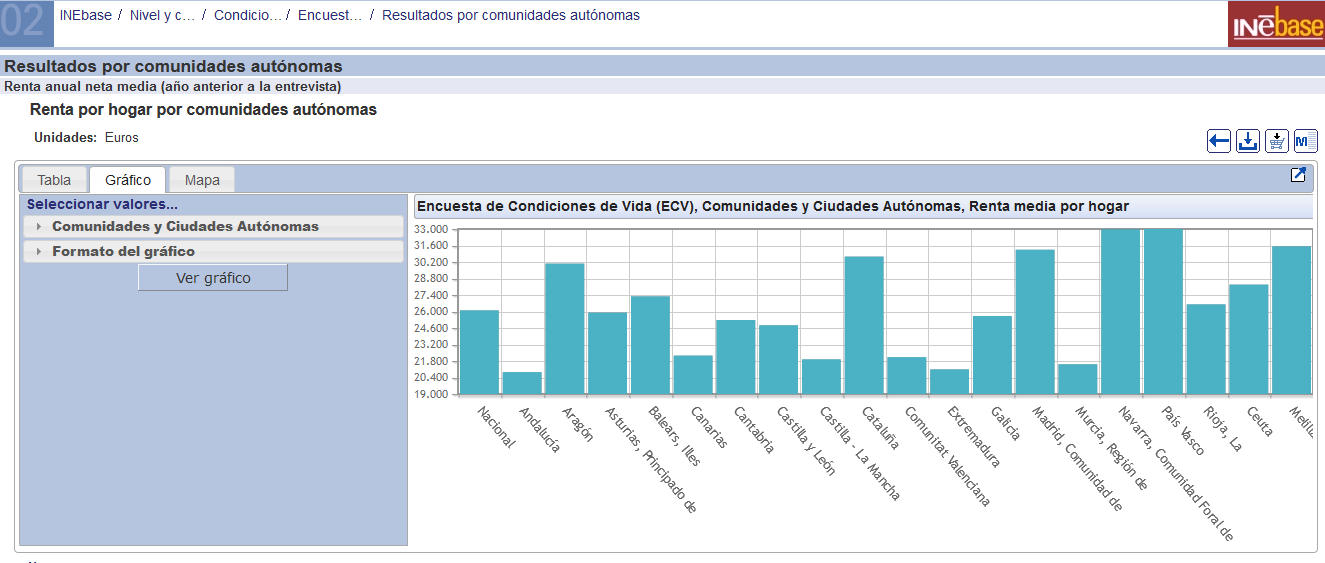Click the back arrow icon

coord(1218,141)
